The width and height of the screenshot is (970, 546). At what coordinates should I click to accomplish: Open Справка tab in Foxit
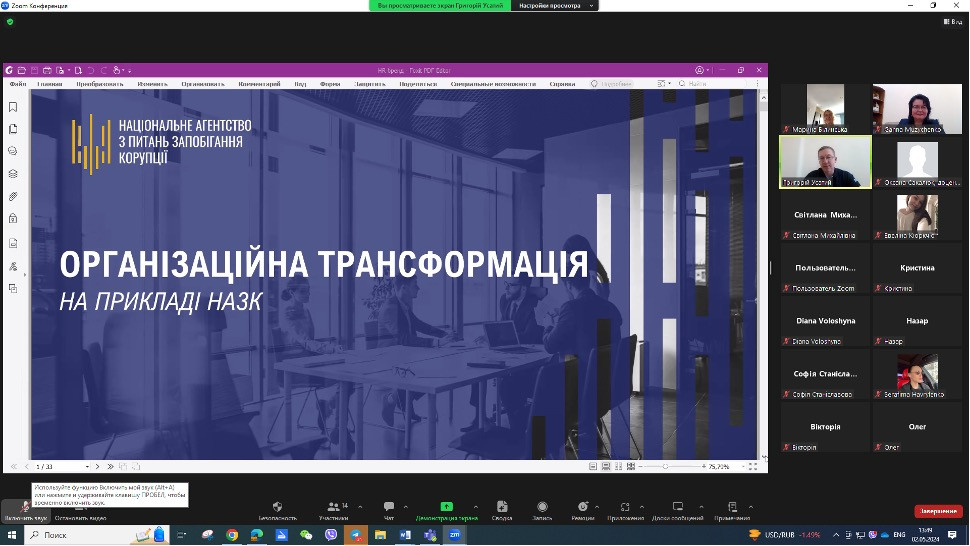pyautogui.click(x=562, y=83)
